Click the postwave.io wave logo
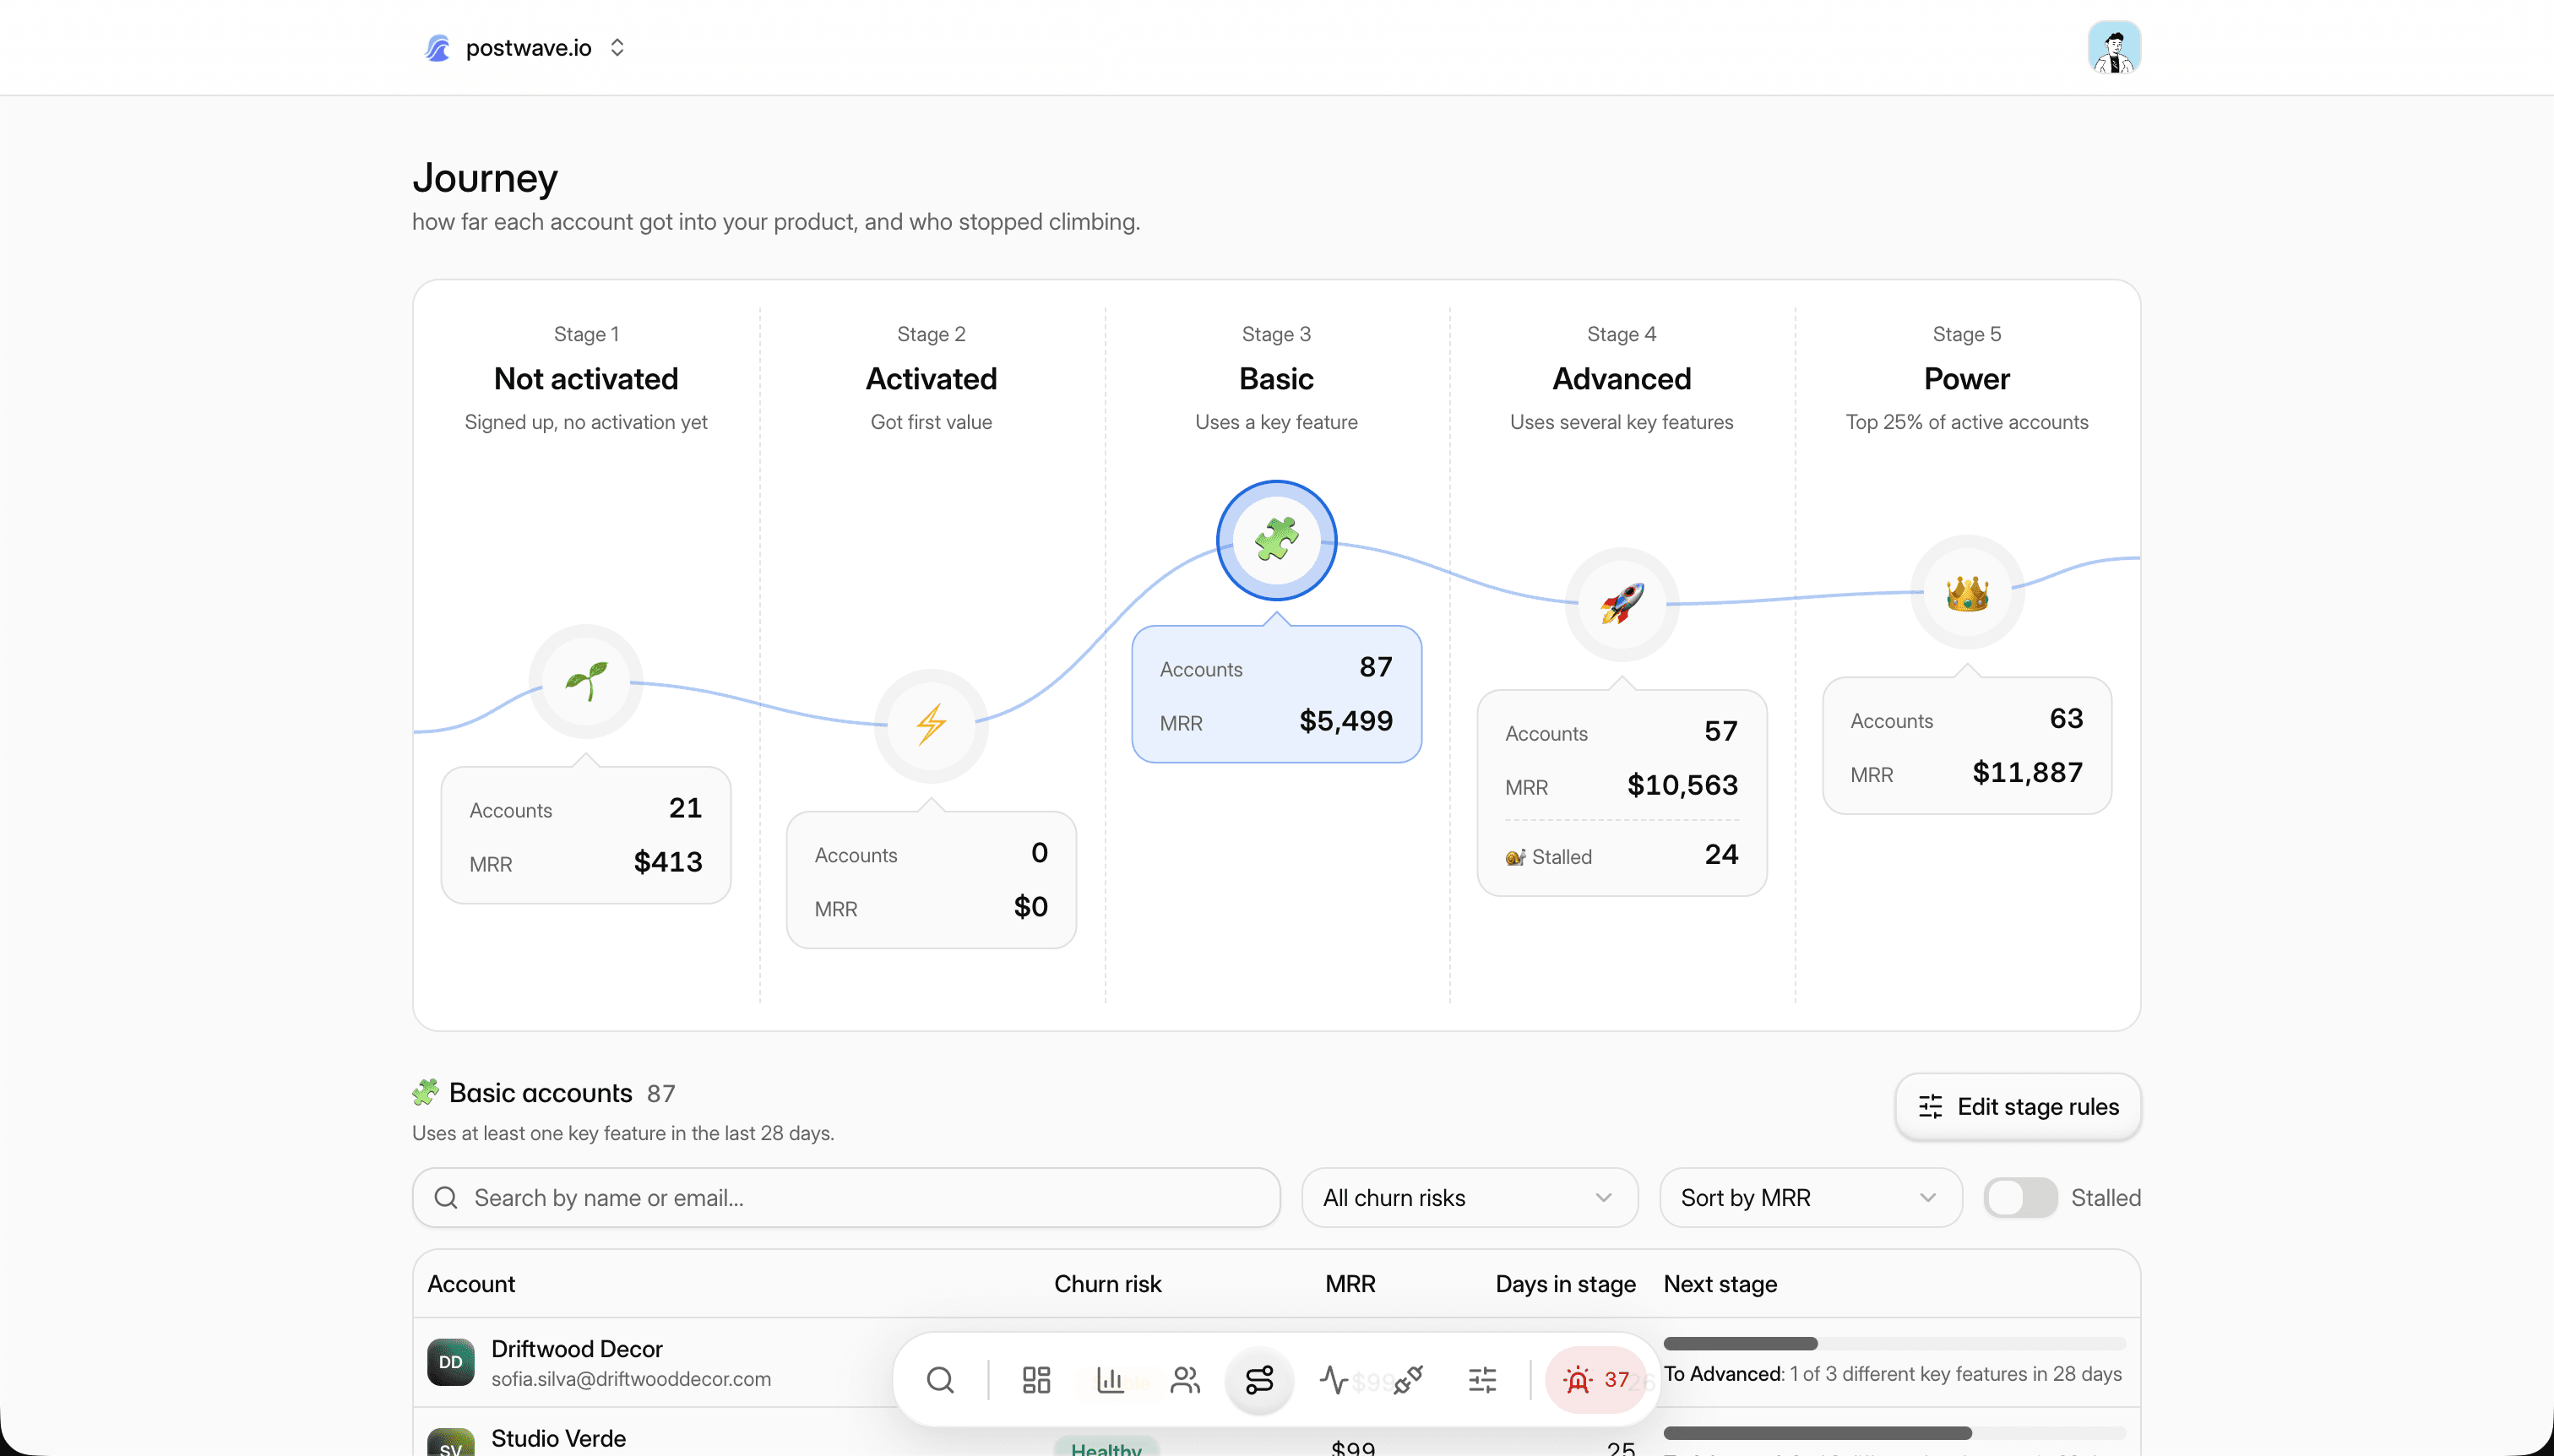The width and height of the screenshot is (2554, 1456). 437,48
